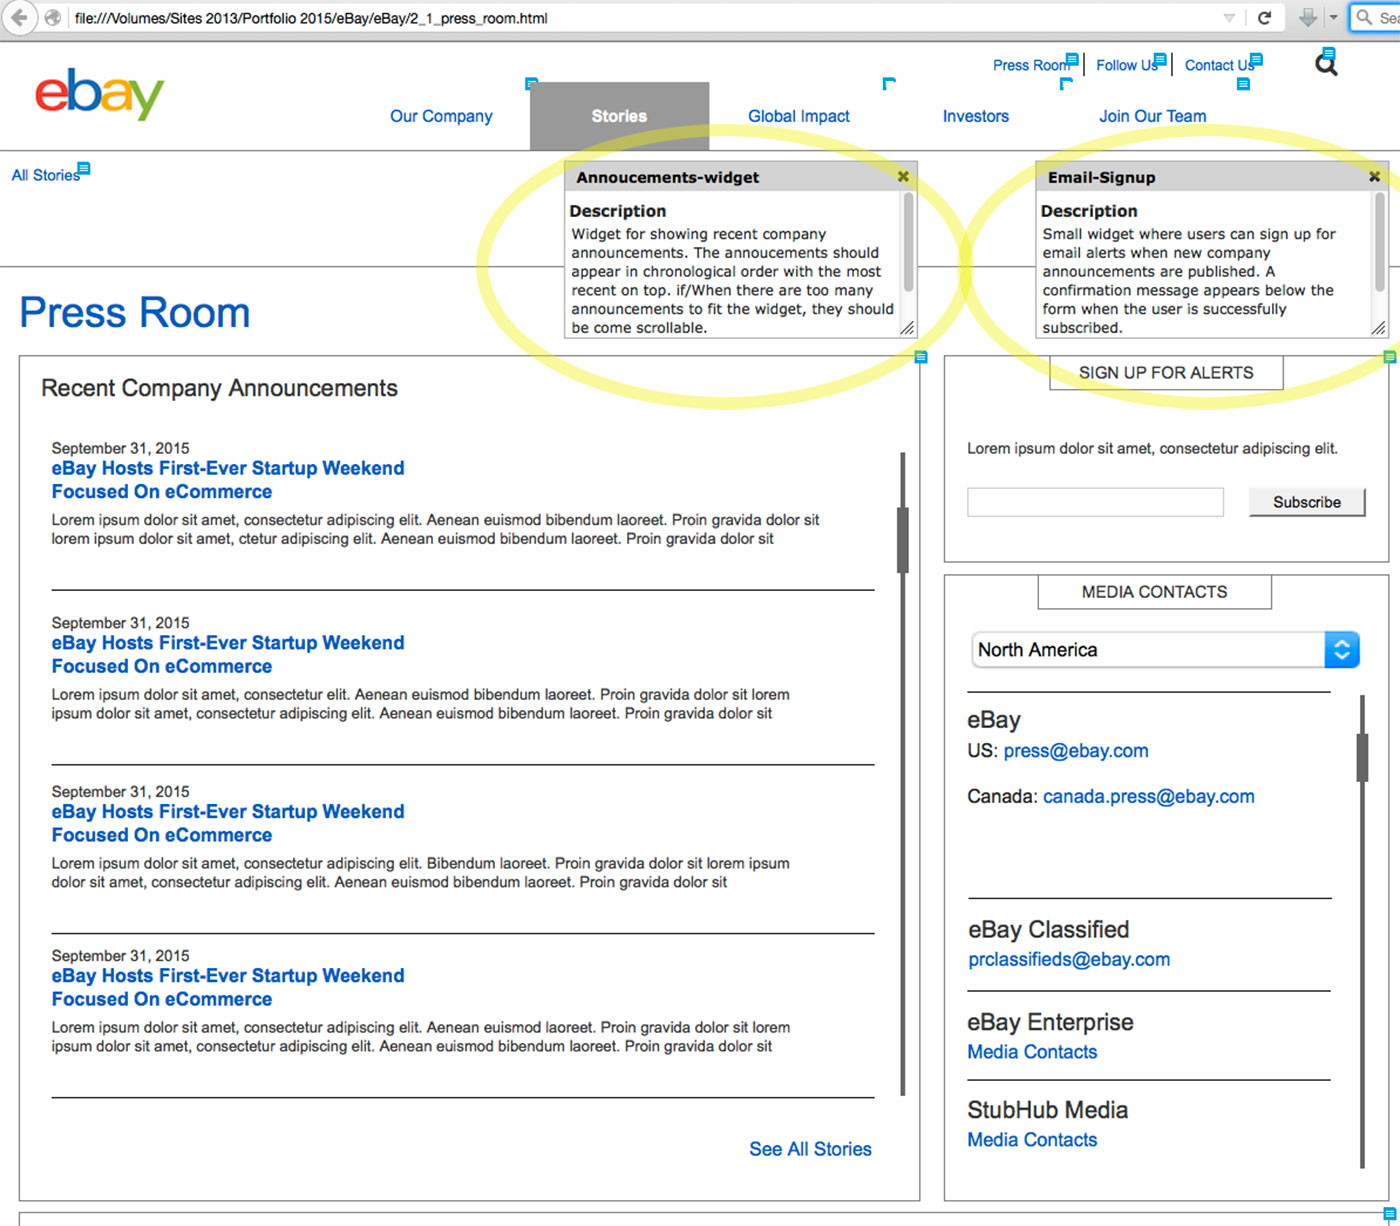1400x1226 pixels.
Task: Click the Email-Signup description scrollbar
Action: (x=1380, y=241)
